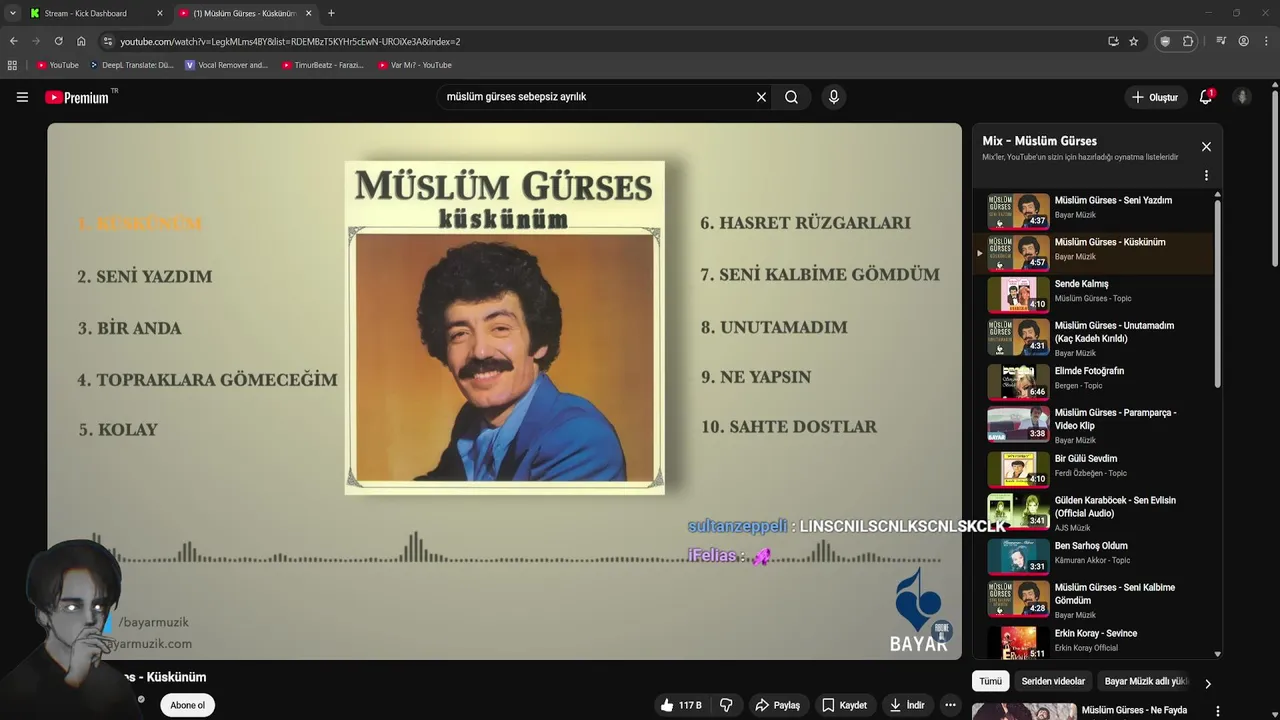This screenshot has height=720, width=1280.
Task: Bookmark this page with the star icon
Action: pyautogui.click(x=1133, y=41)
